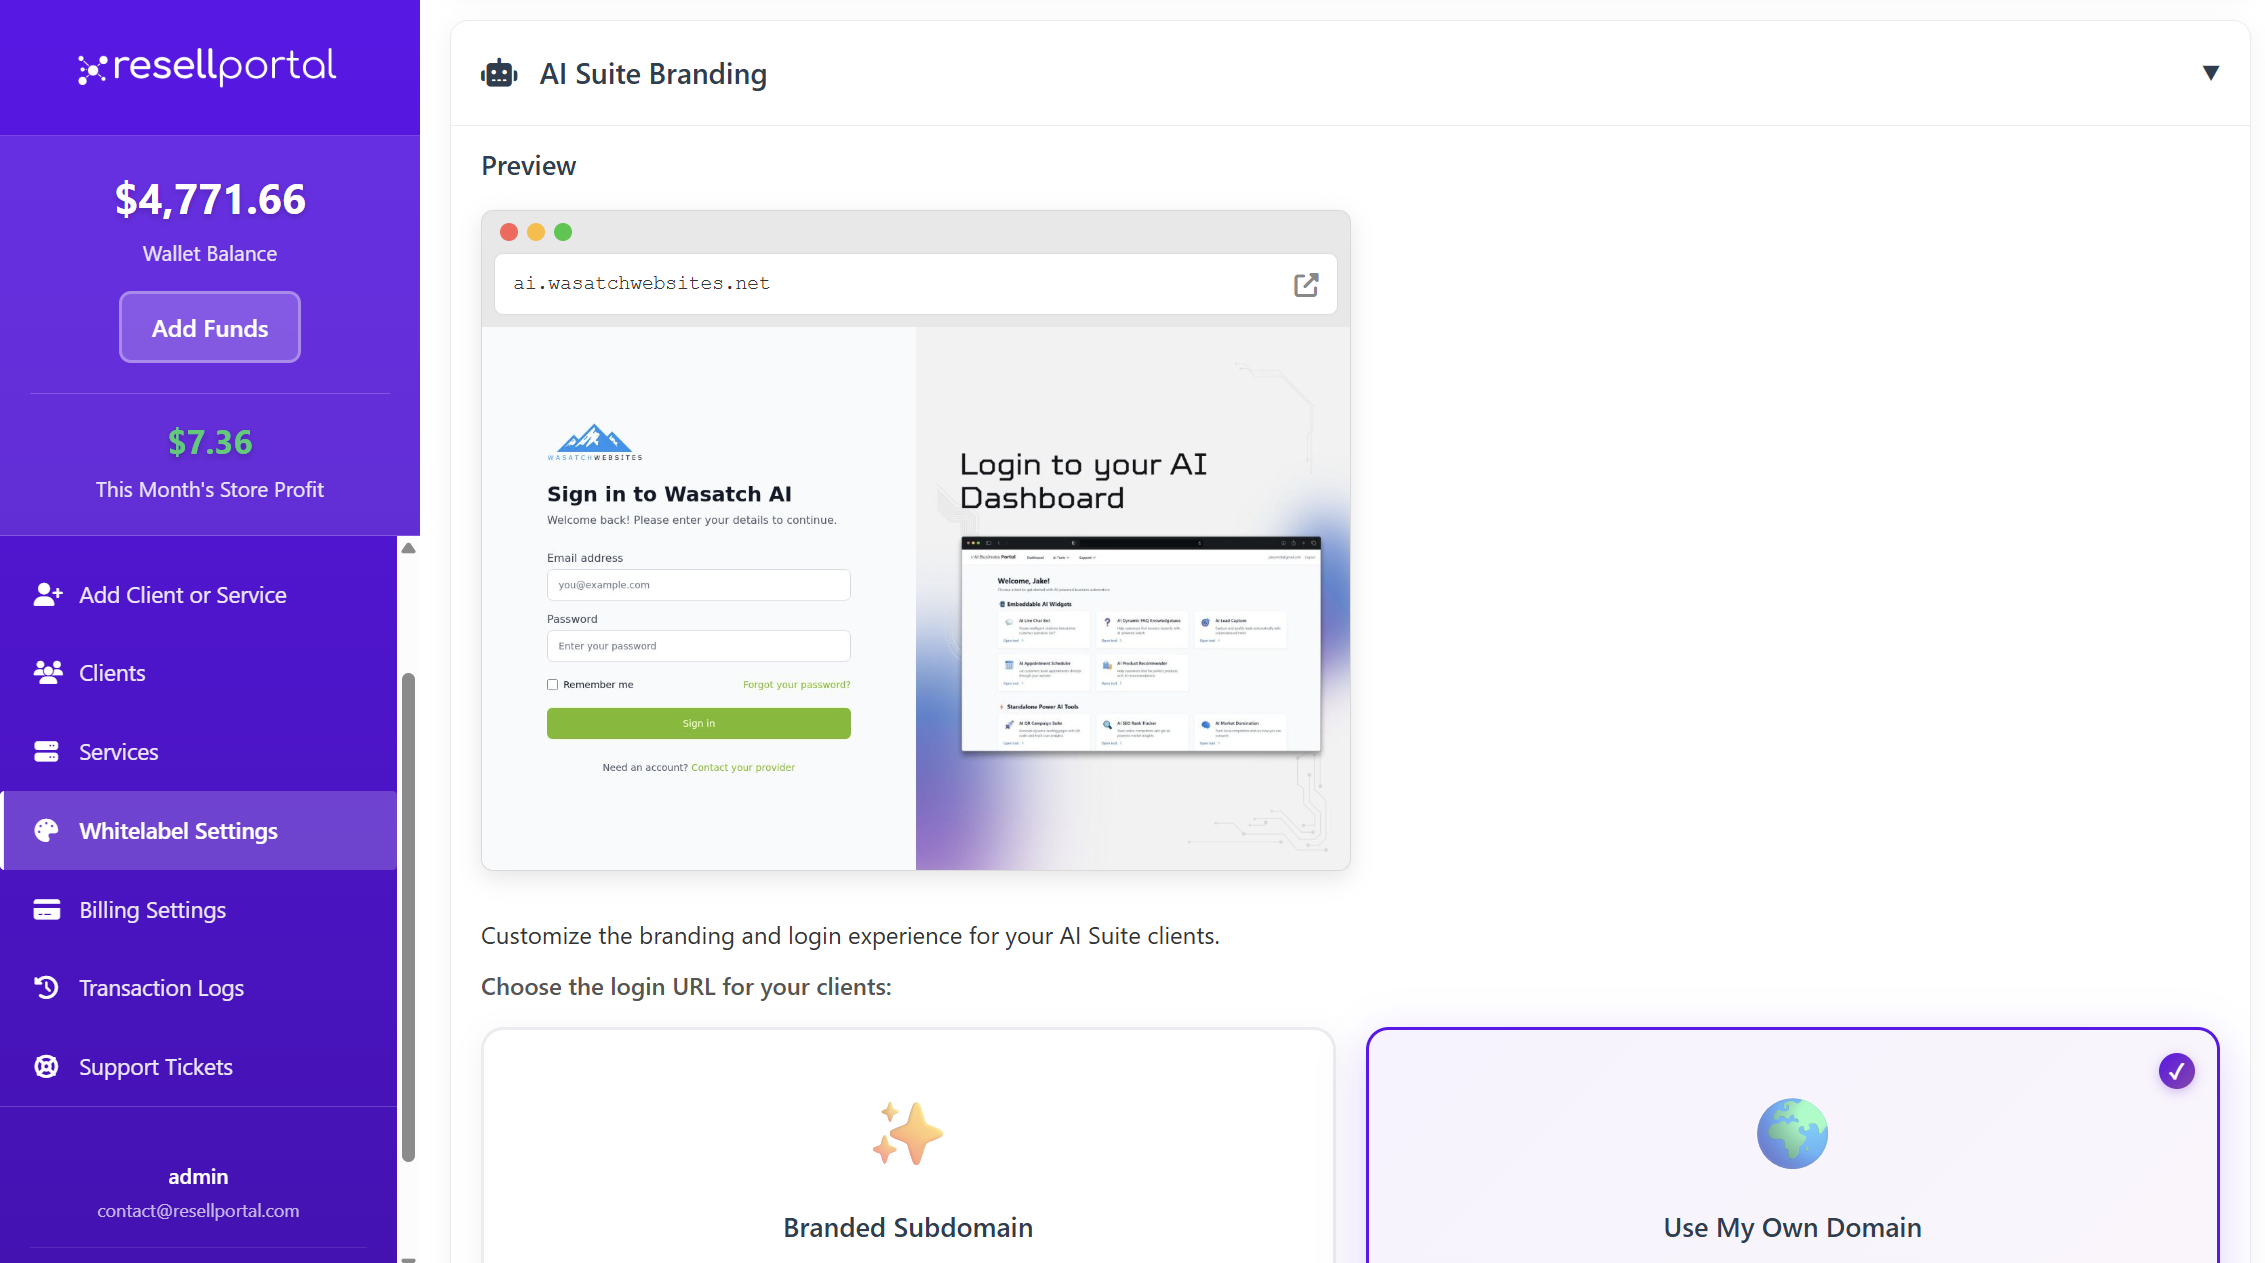This screenshot has height=1263, width=2265.
Task: Click the green Sign in button in preview
Action: pyautogui.click(x=698, y=724)
